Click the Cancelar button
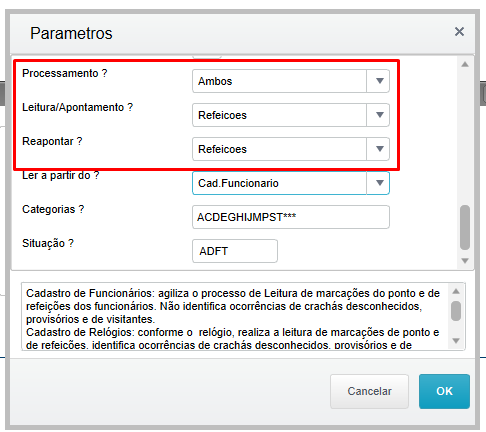The height and width of the screenshot is (432, 486). coord(369,391)
